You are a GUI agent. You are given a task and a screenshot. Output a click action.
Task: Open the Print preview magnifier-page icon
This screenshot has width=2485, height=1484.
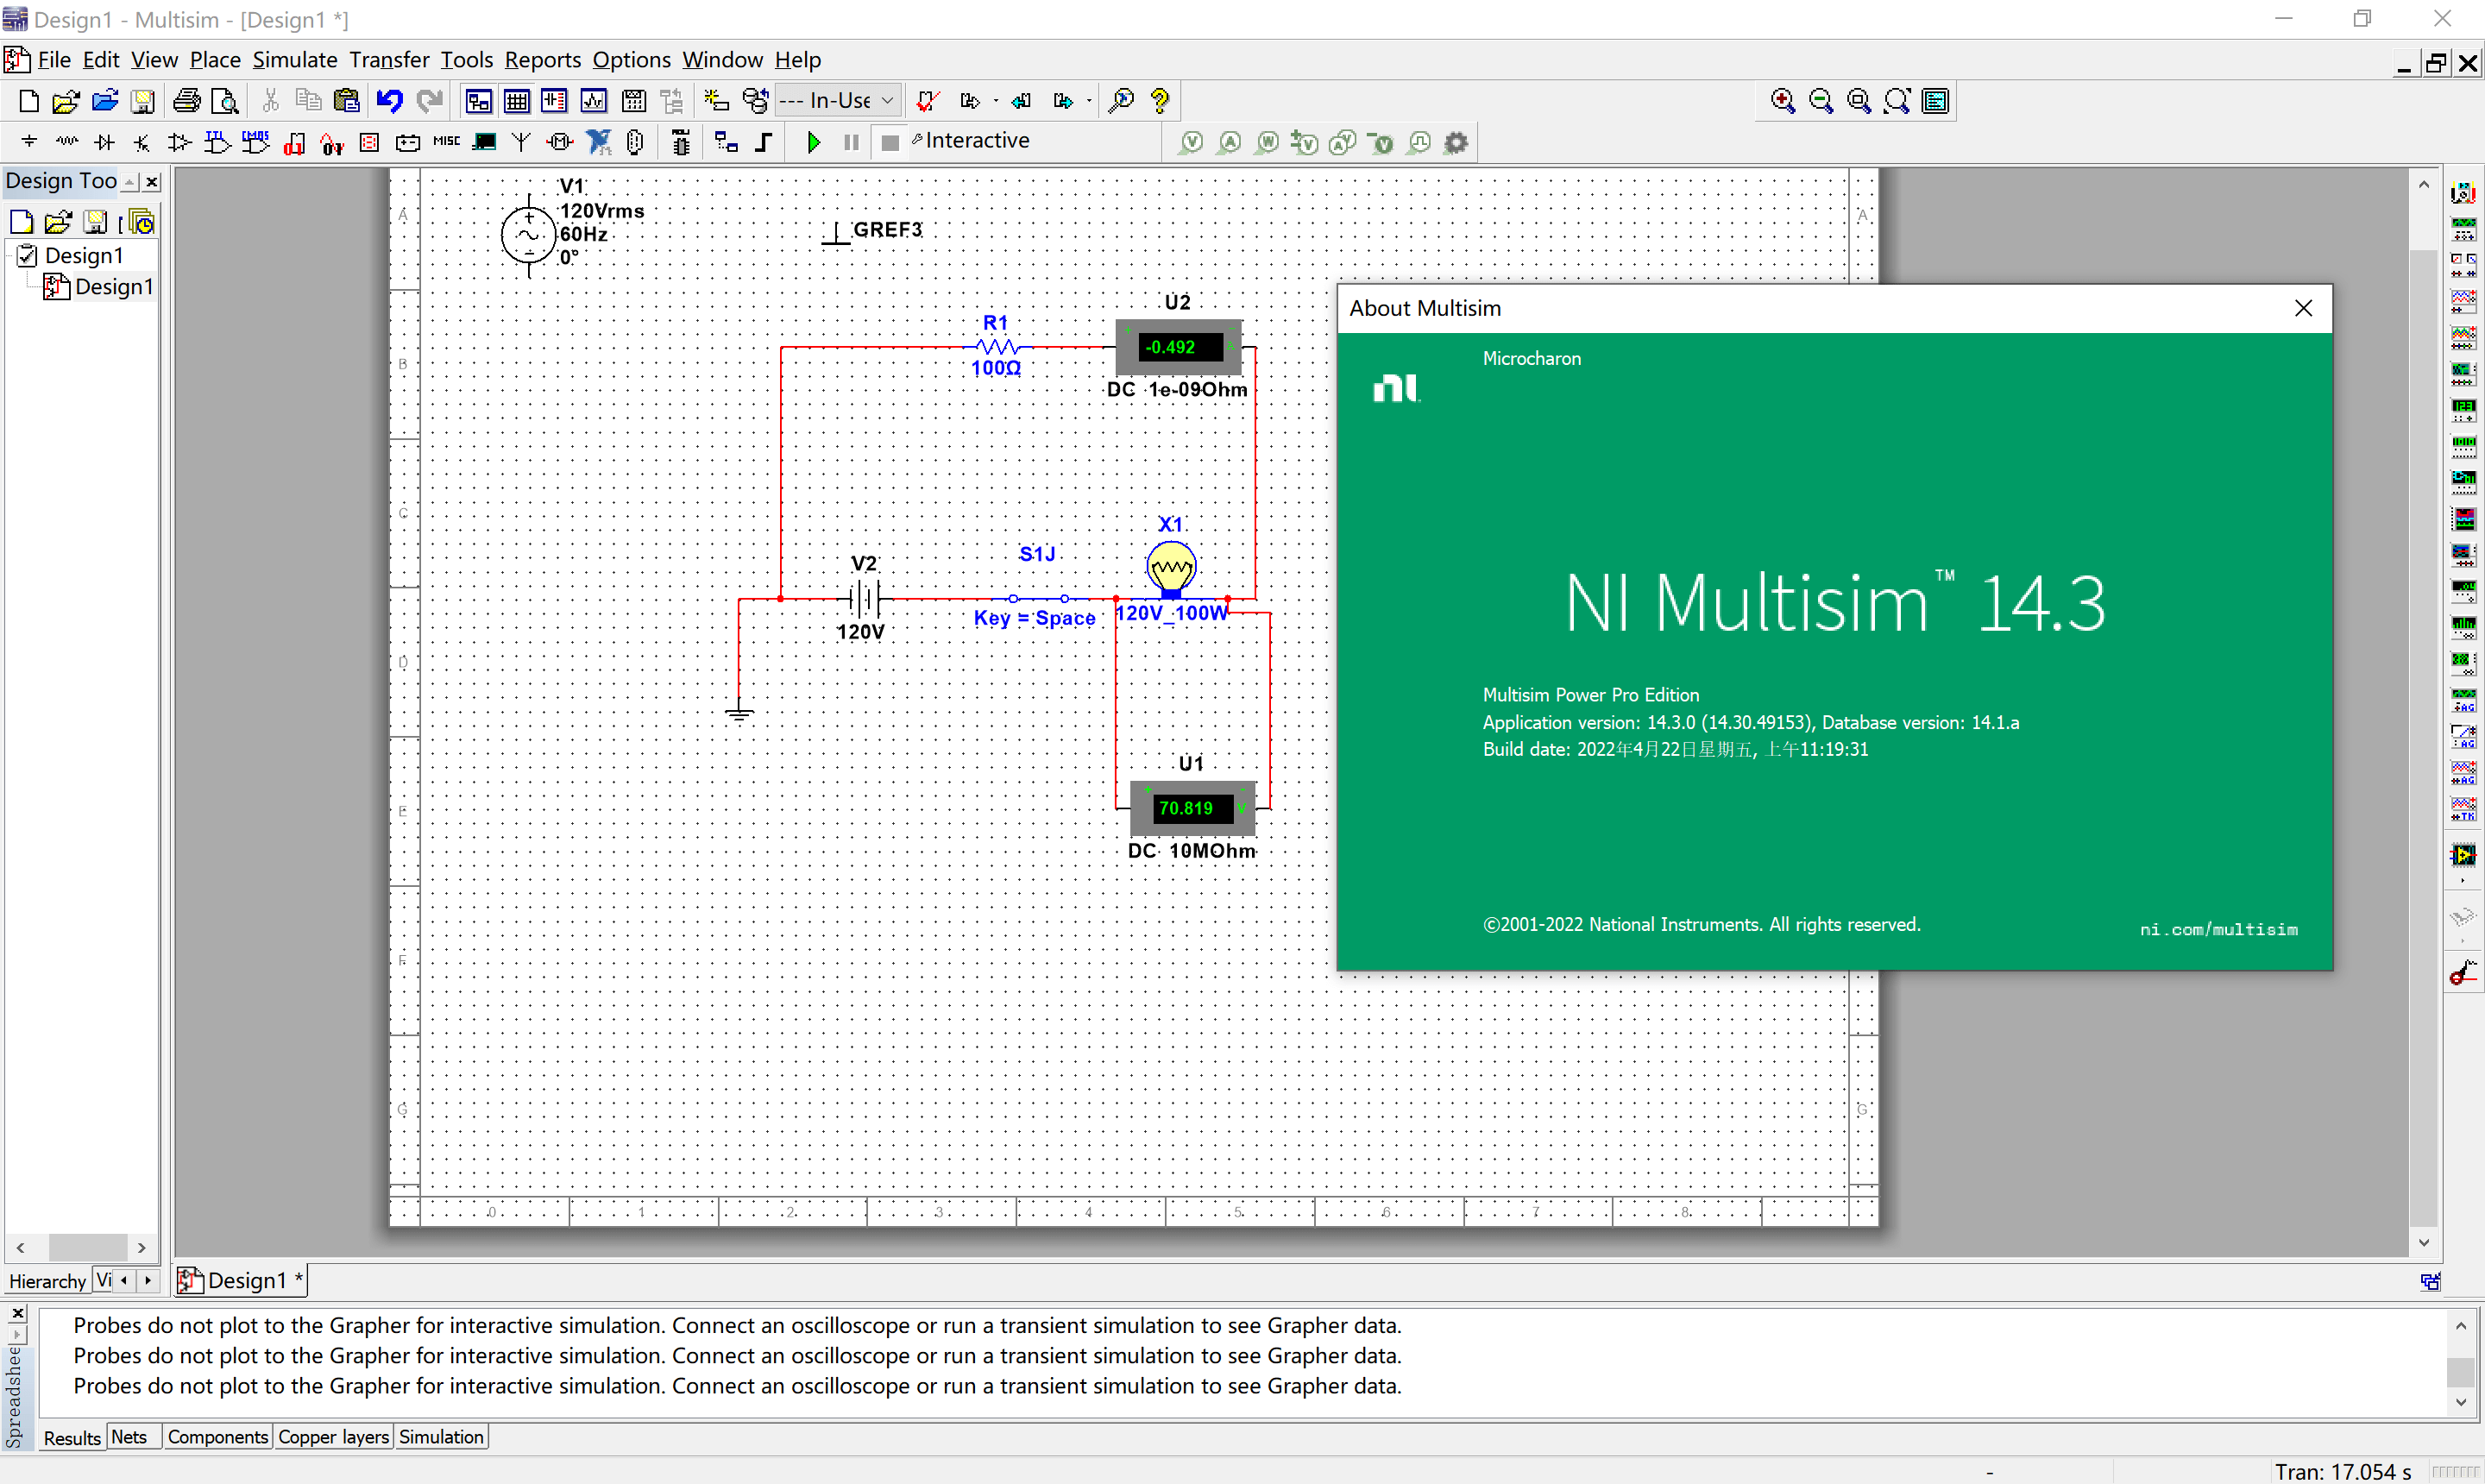coord(227,101)
